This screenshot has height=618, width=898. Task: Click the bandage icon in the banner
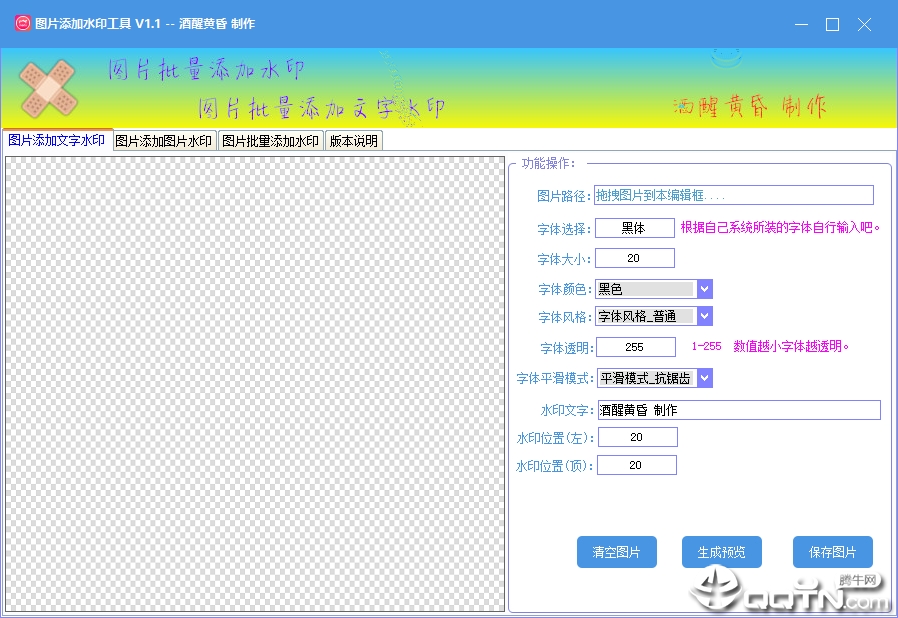[49, 88]
